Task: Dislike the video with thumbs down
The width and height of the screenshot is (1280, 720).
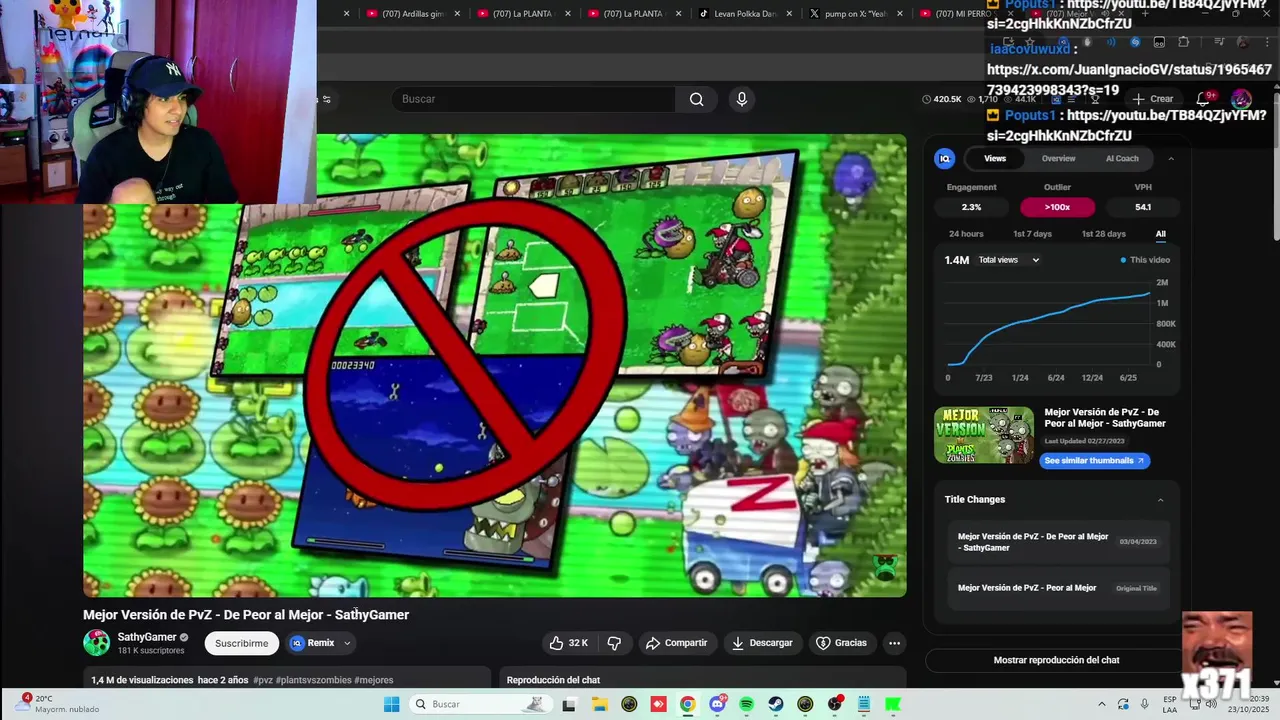Action: (x=614, y=643)
